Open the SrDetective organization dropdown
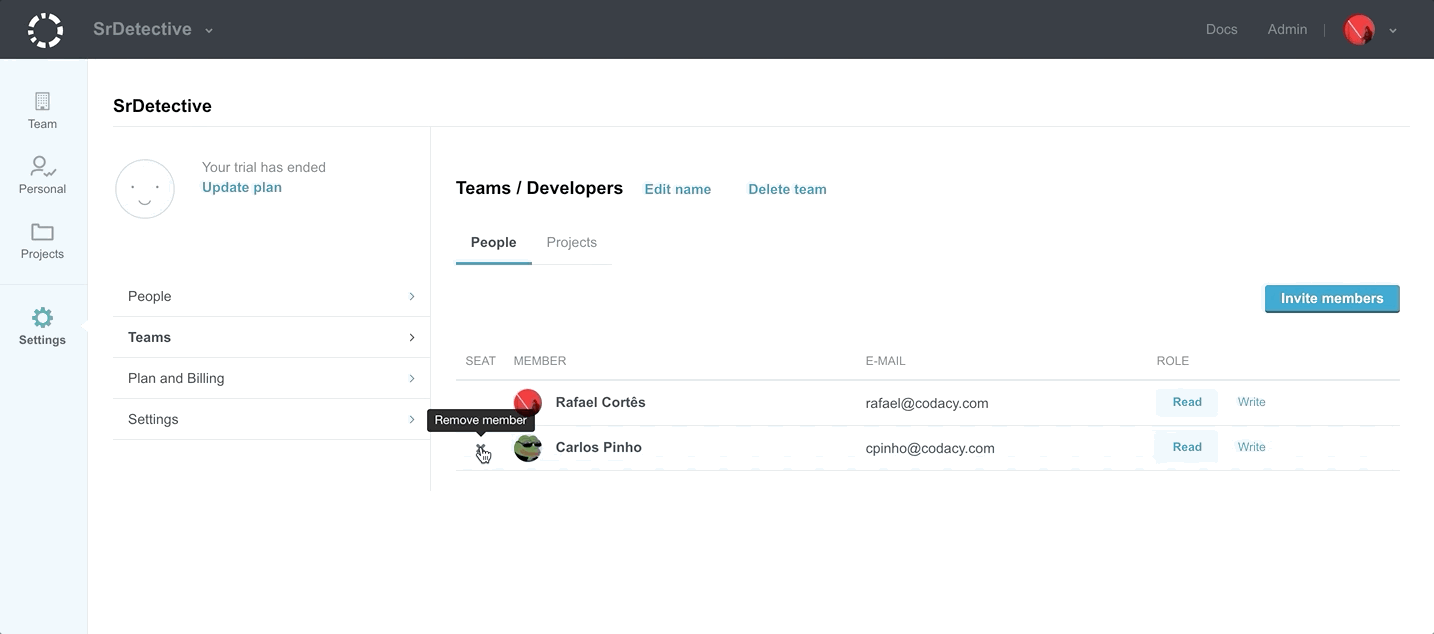 (152, 30)
